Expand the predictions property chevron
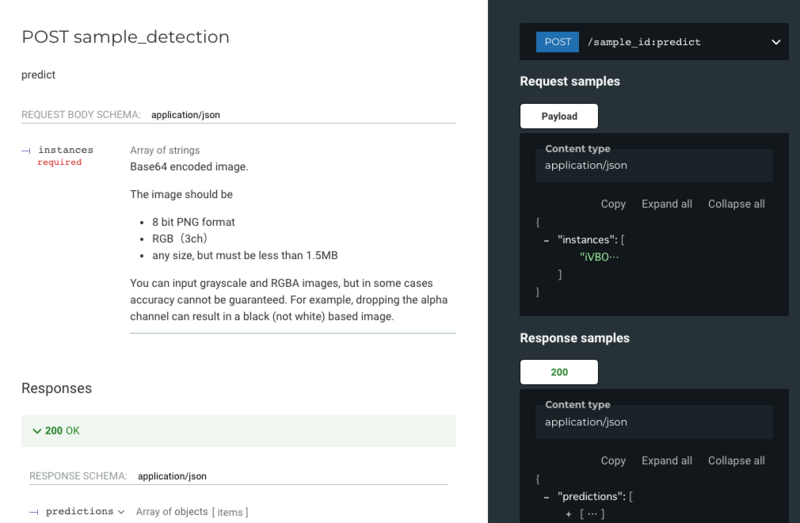The width and height of the screenshot is (800, 523). pyautogui.click(x=121, y=512)
